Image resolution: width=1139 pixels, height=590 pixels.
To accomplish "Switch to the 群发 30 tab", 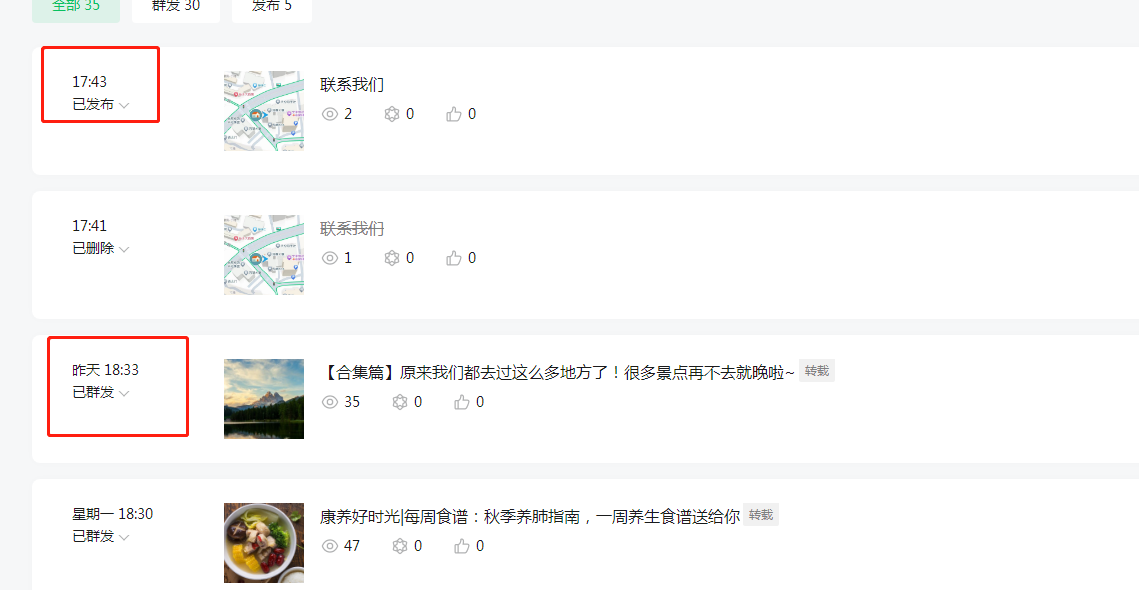I will coord(176,9).
